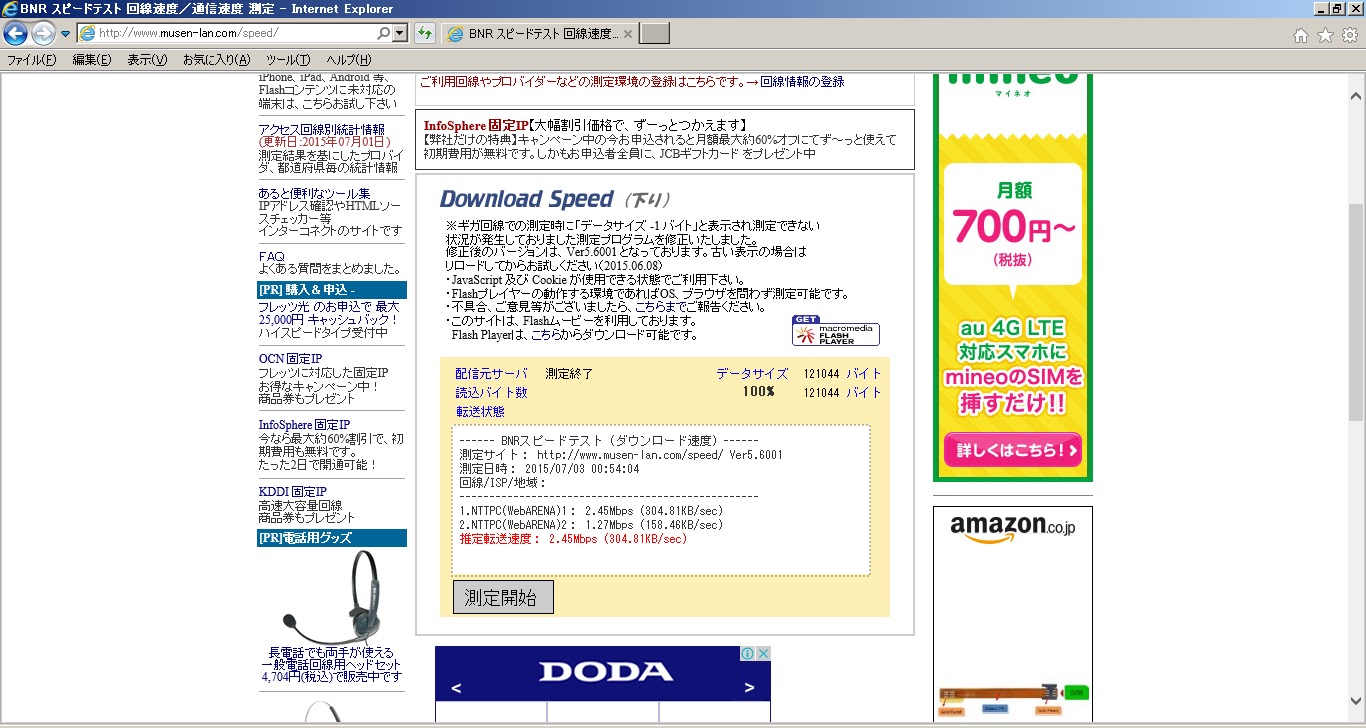This screenshot has height=728, width=1366.
Task: Open the Favorites star icon
Action: [1325, 35]
